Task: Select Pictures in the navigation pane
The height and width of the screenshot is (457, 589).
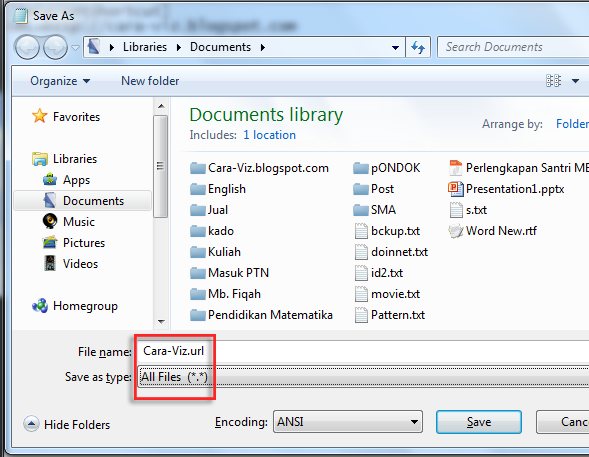Action: coord(84,243)
